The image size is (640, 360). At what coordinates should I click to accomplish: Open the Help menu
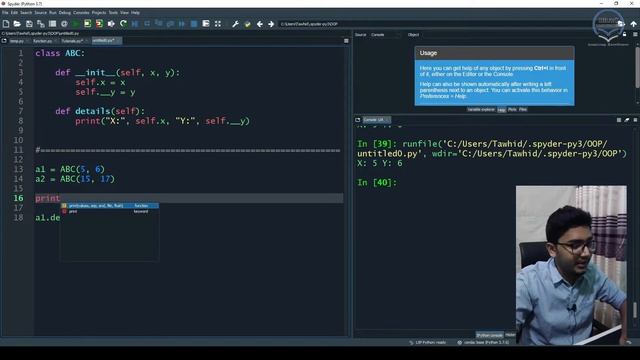click(x=135, y=13)
